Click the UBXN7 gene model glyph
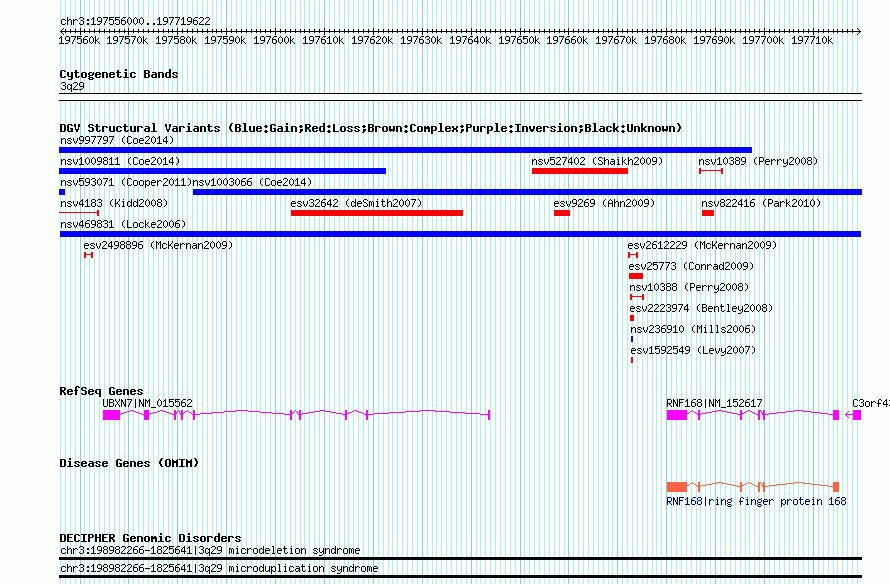Image resolution: width=890 pixels, height=584 pixels. coord(296,415)
